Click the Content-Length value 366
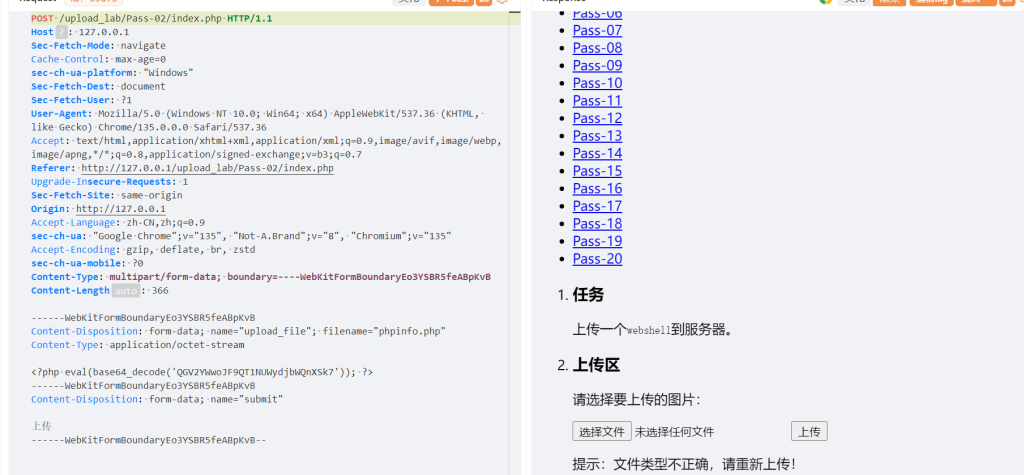The width and height of the screenshot is (1024, 475). 160,291
